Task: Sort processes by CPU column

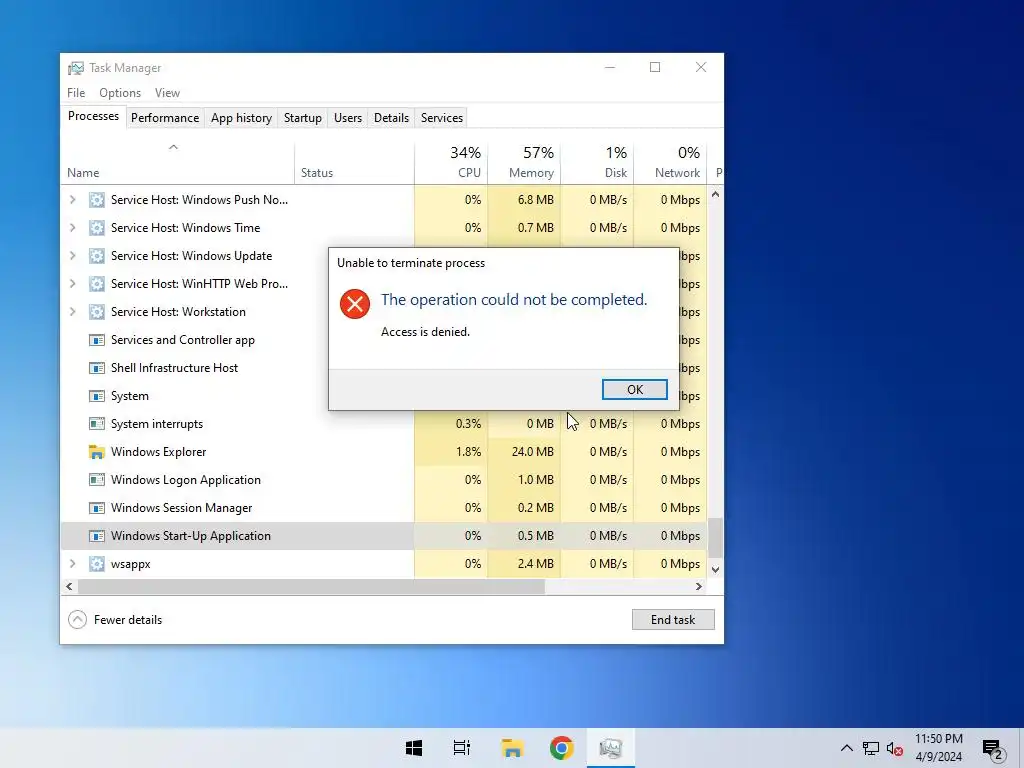Action: click(451, 163)
